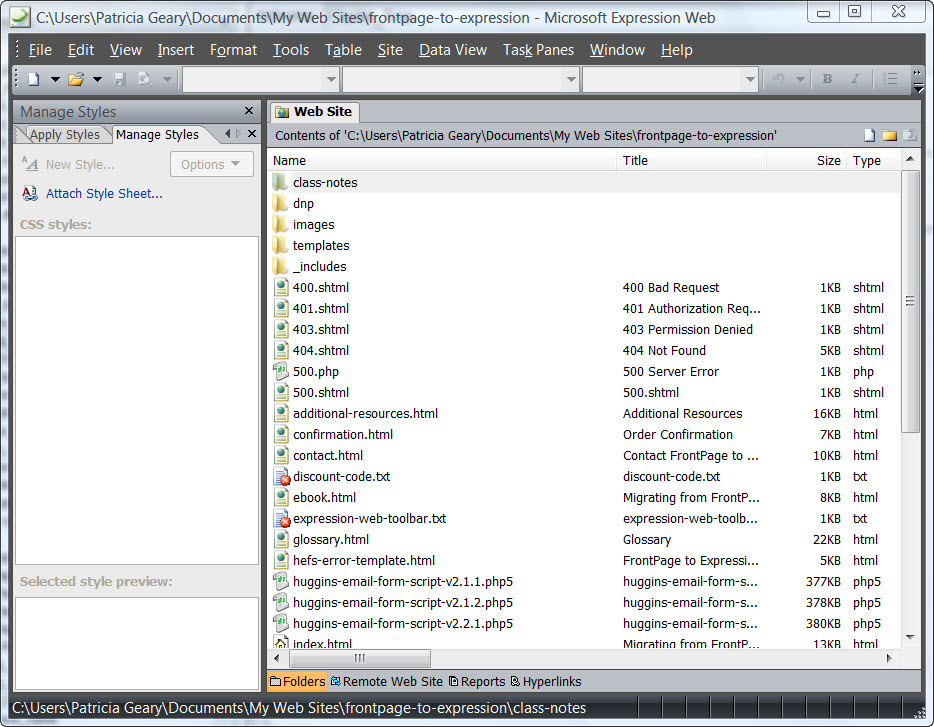Click the Attach Style Sheet link
Screen dimensions: 934x727
104,194
